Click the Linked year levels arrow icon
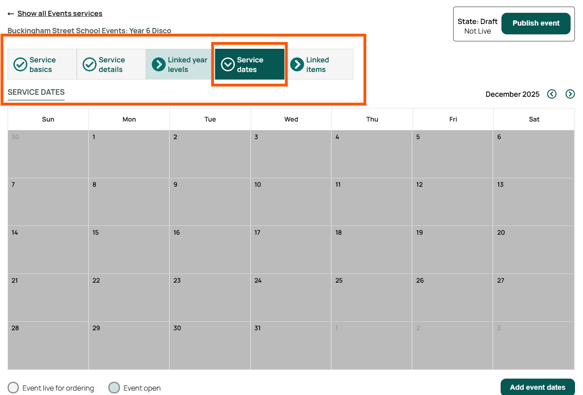 (x=158, y=64)
